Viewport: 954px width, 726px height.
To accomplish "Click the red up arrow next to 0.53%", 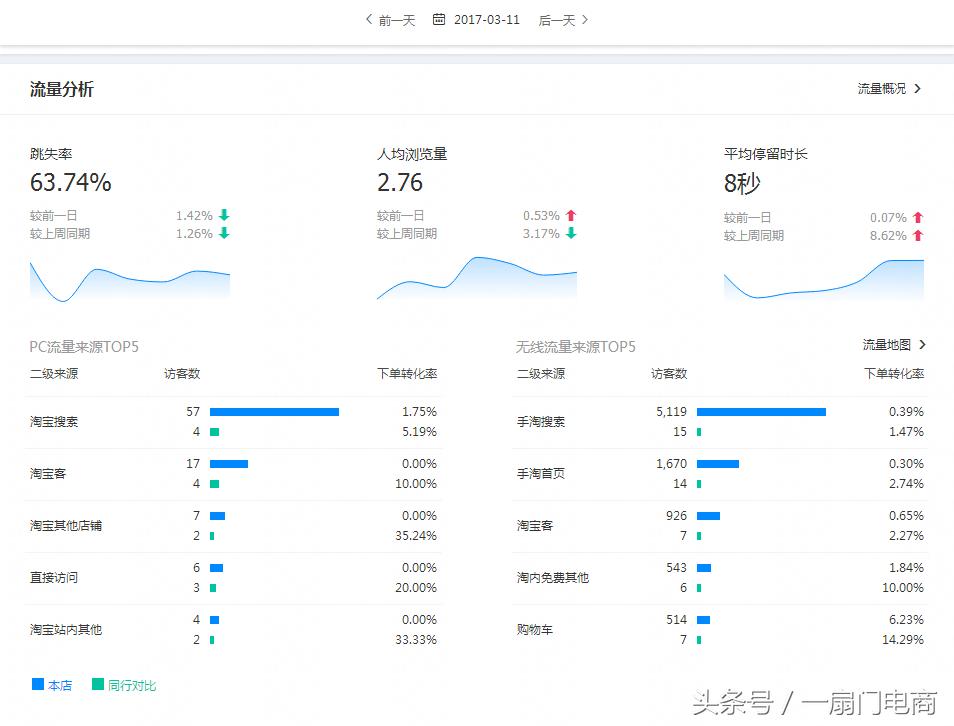I will click(x=571, y=215).
